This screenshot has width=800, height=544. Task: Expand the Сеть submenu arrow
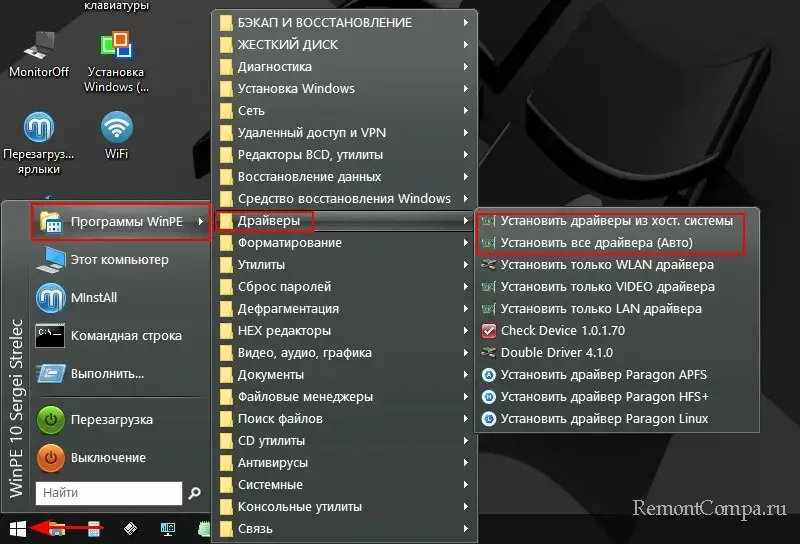point(466,111)
